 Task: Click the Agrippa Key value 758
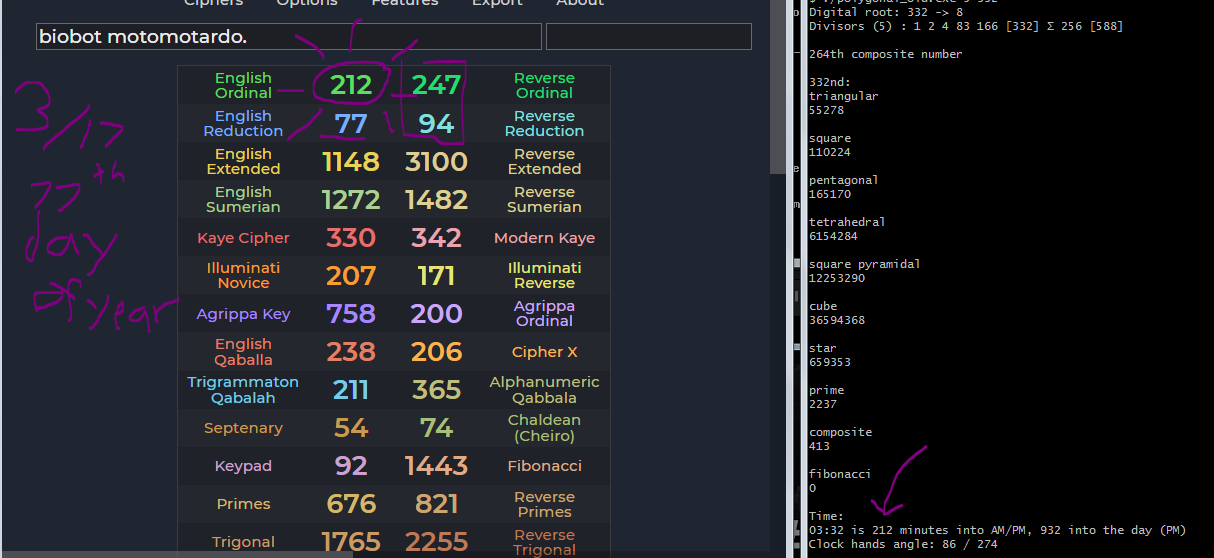point(351,313)
